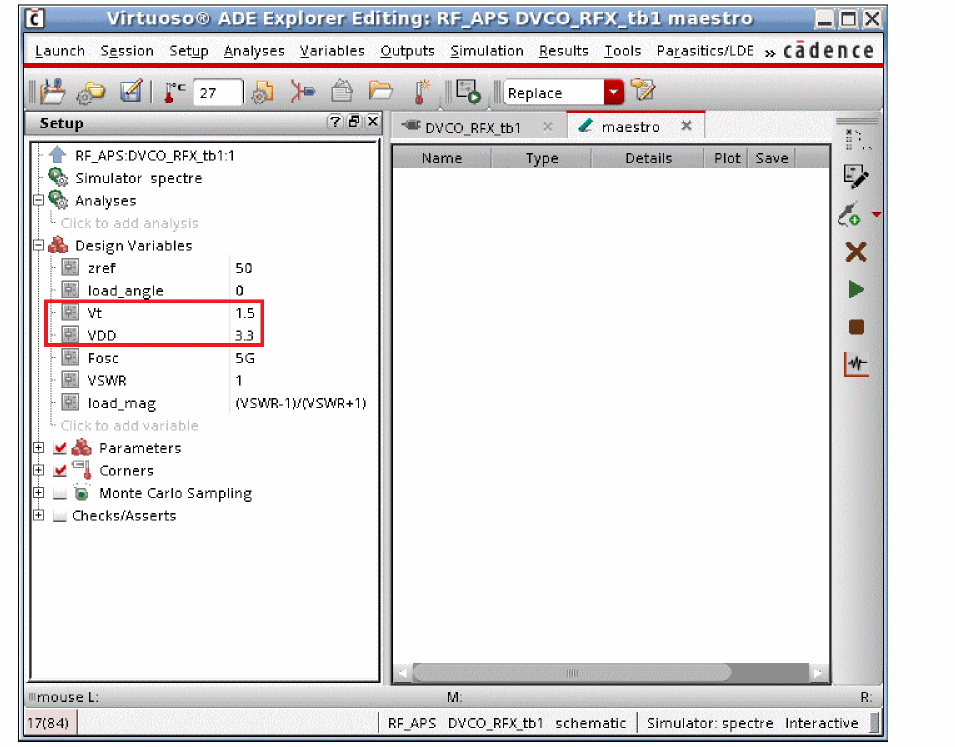Open the Session menu
This screenshot has width=955, height=747.
pyautogui.click(x=127, y=51)
